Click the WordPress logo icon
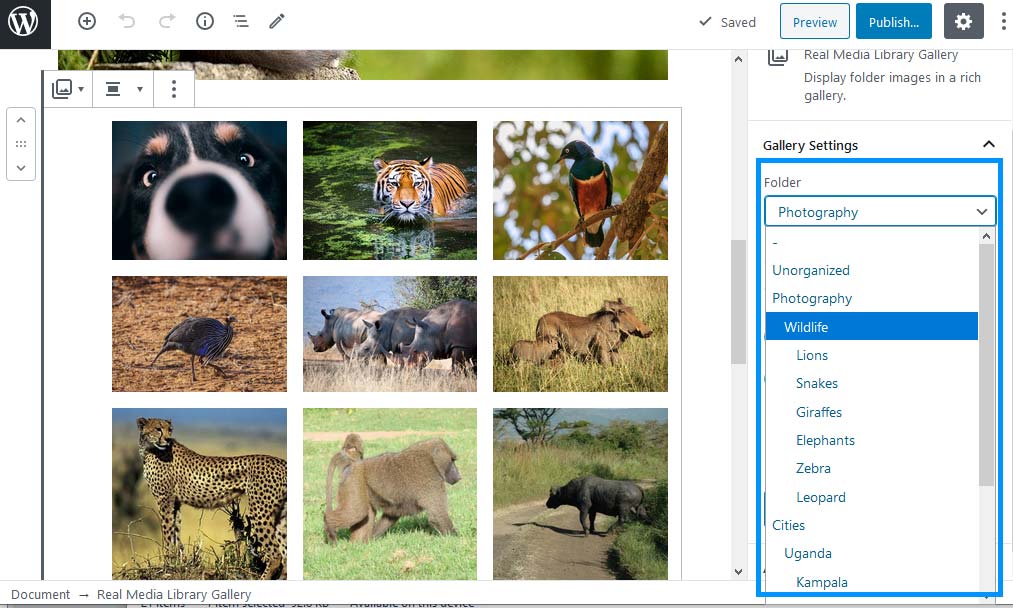 23,21
